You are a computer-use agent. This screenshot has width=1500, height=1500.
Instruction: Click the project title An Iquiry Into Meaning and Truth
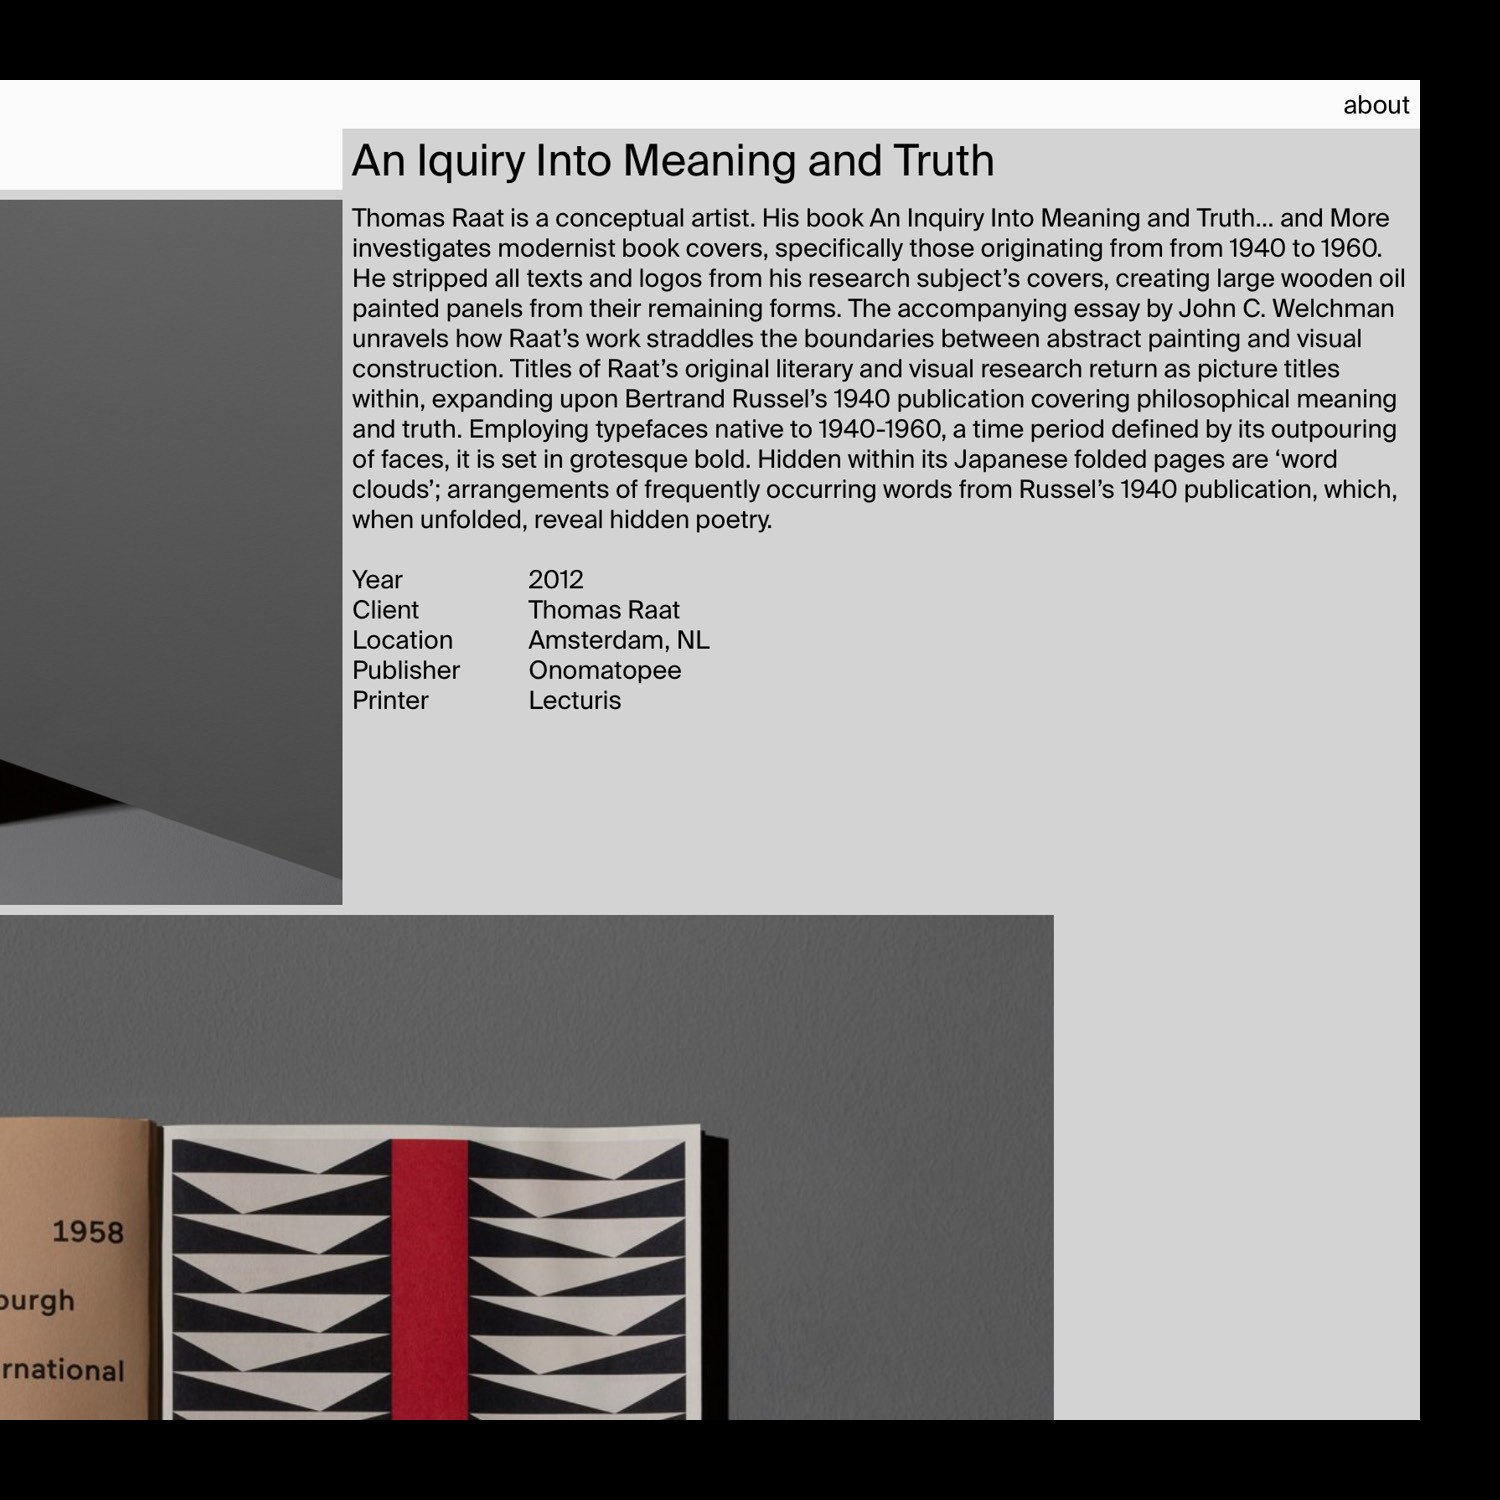(x=673, y=158)
